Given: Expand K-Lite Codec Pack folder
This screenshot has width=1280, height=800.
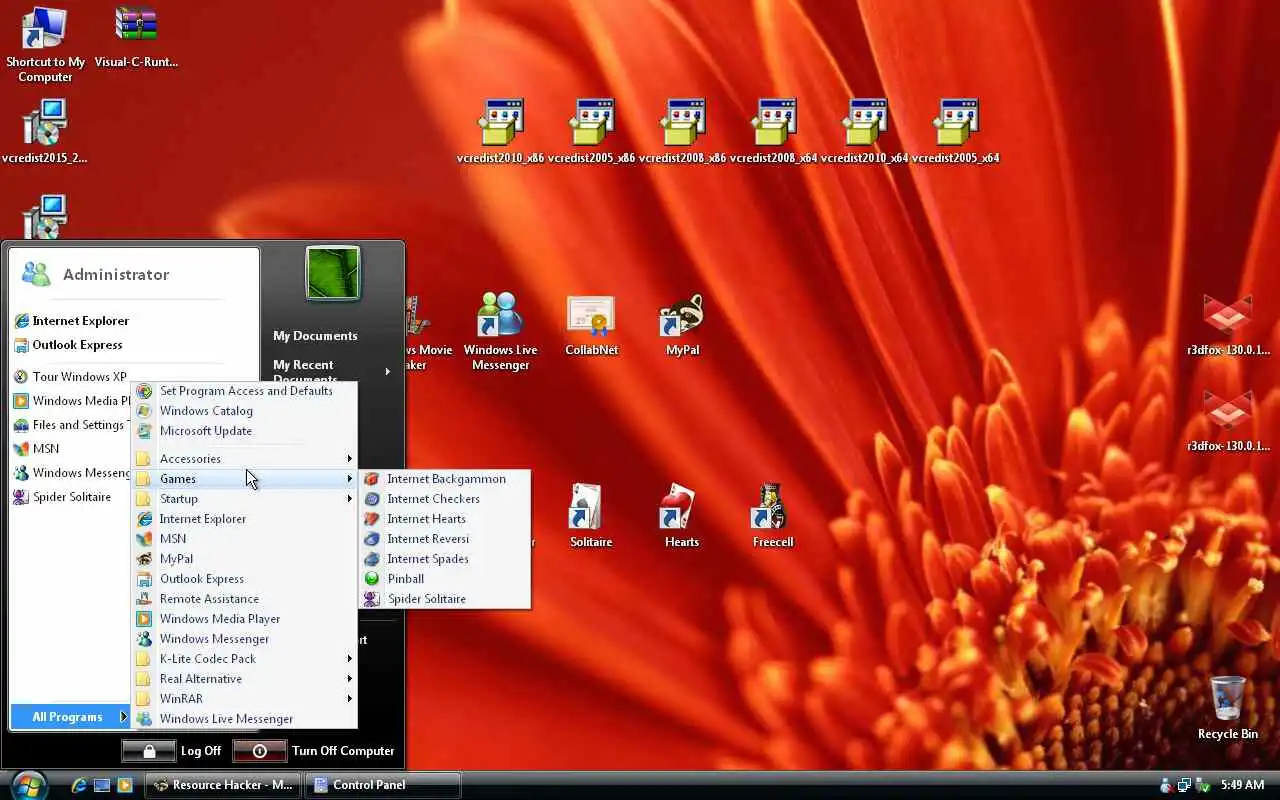Looking at the screenshot, I should click(x=245, y=659).
